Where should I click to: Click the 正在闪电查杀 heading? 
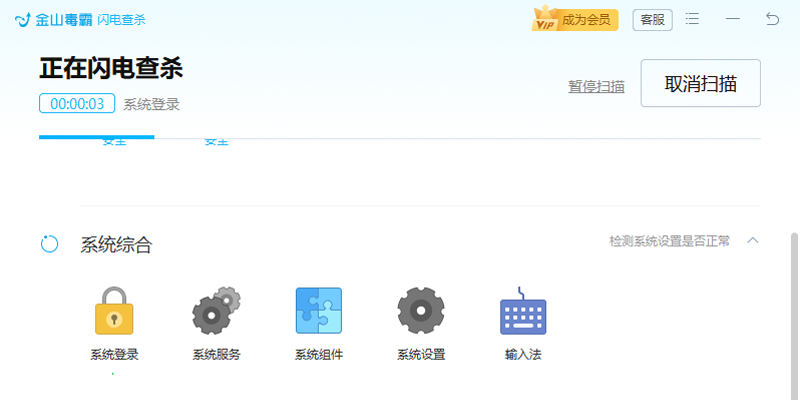[111, 68]
